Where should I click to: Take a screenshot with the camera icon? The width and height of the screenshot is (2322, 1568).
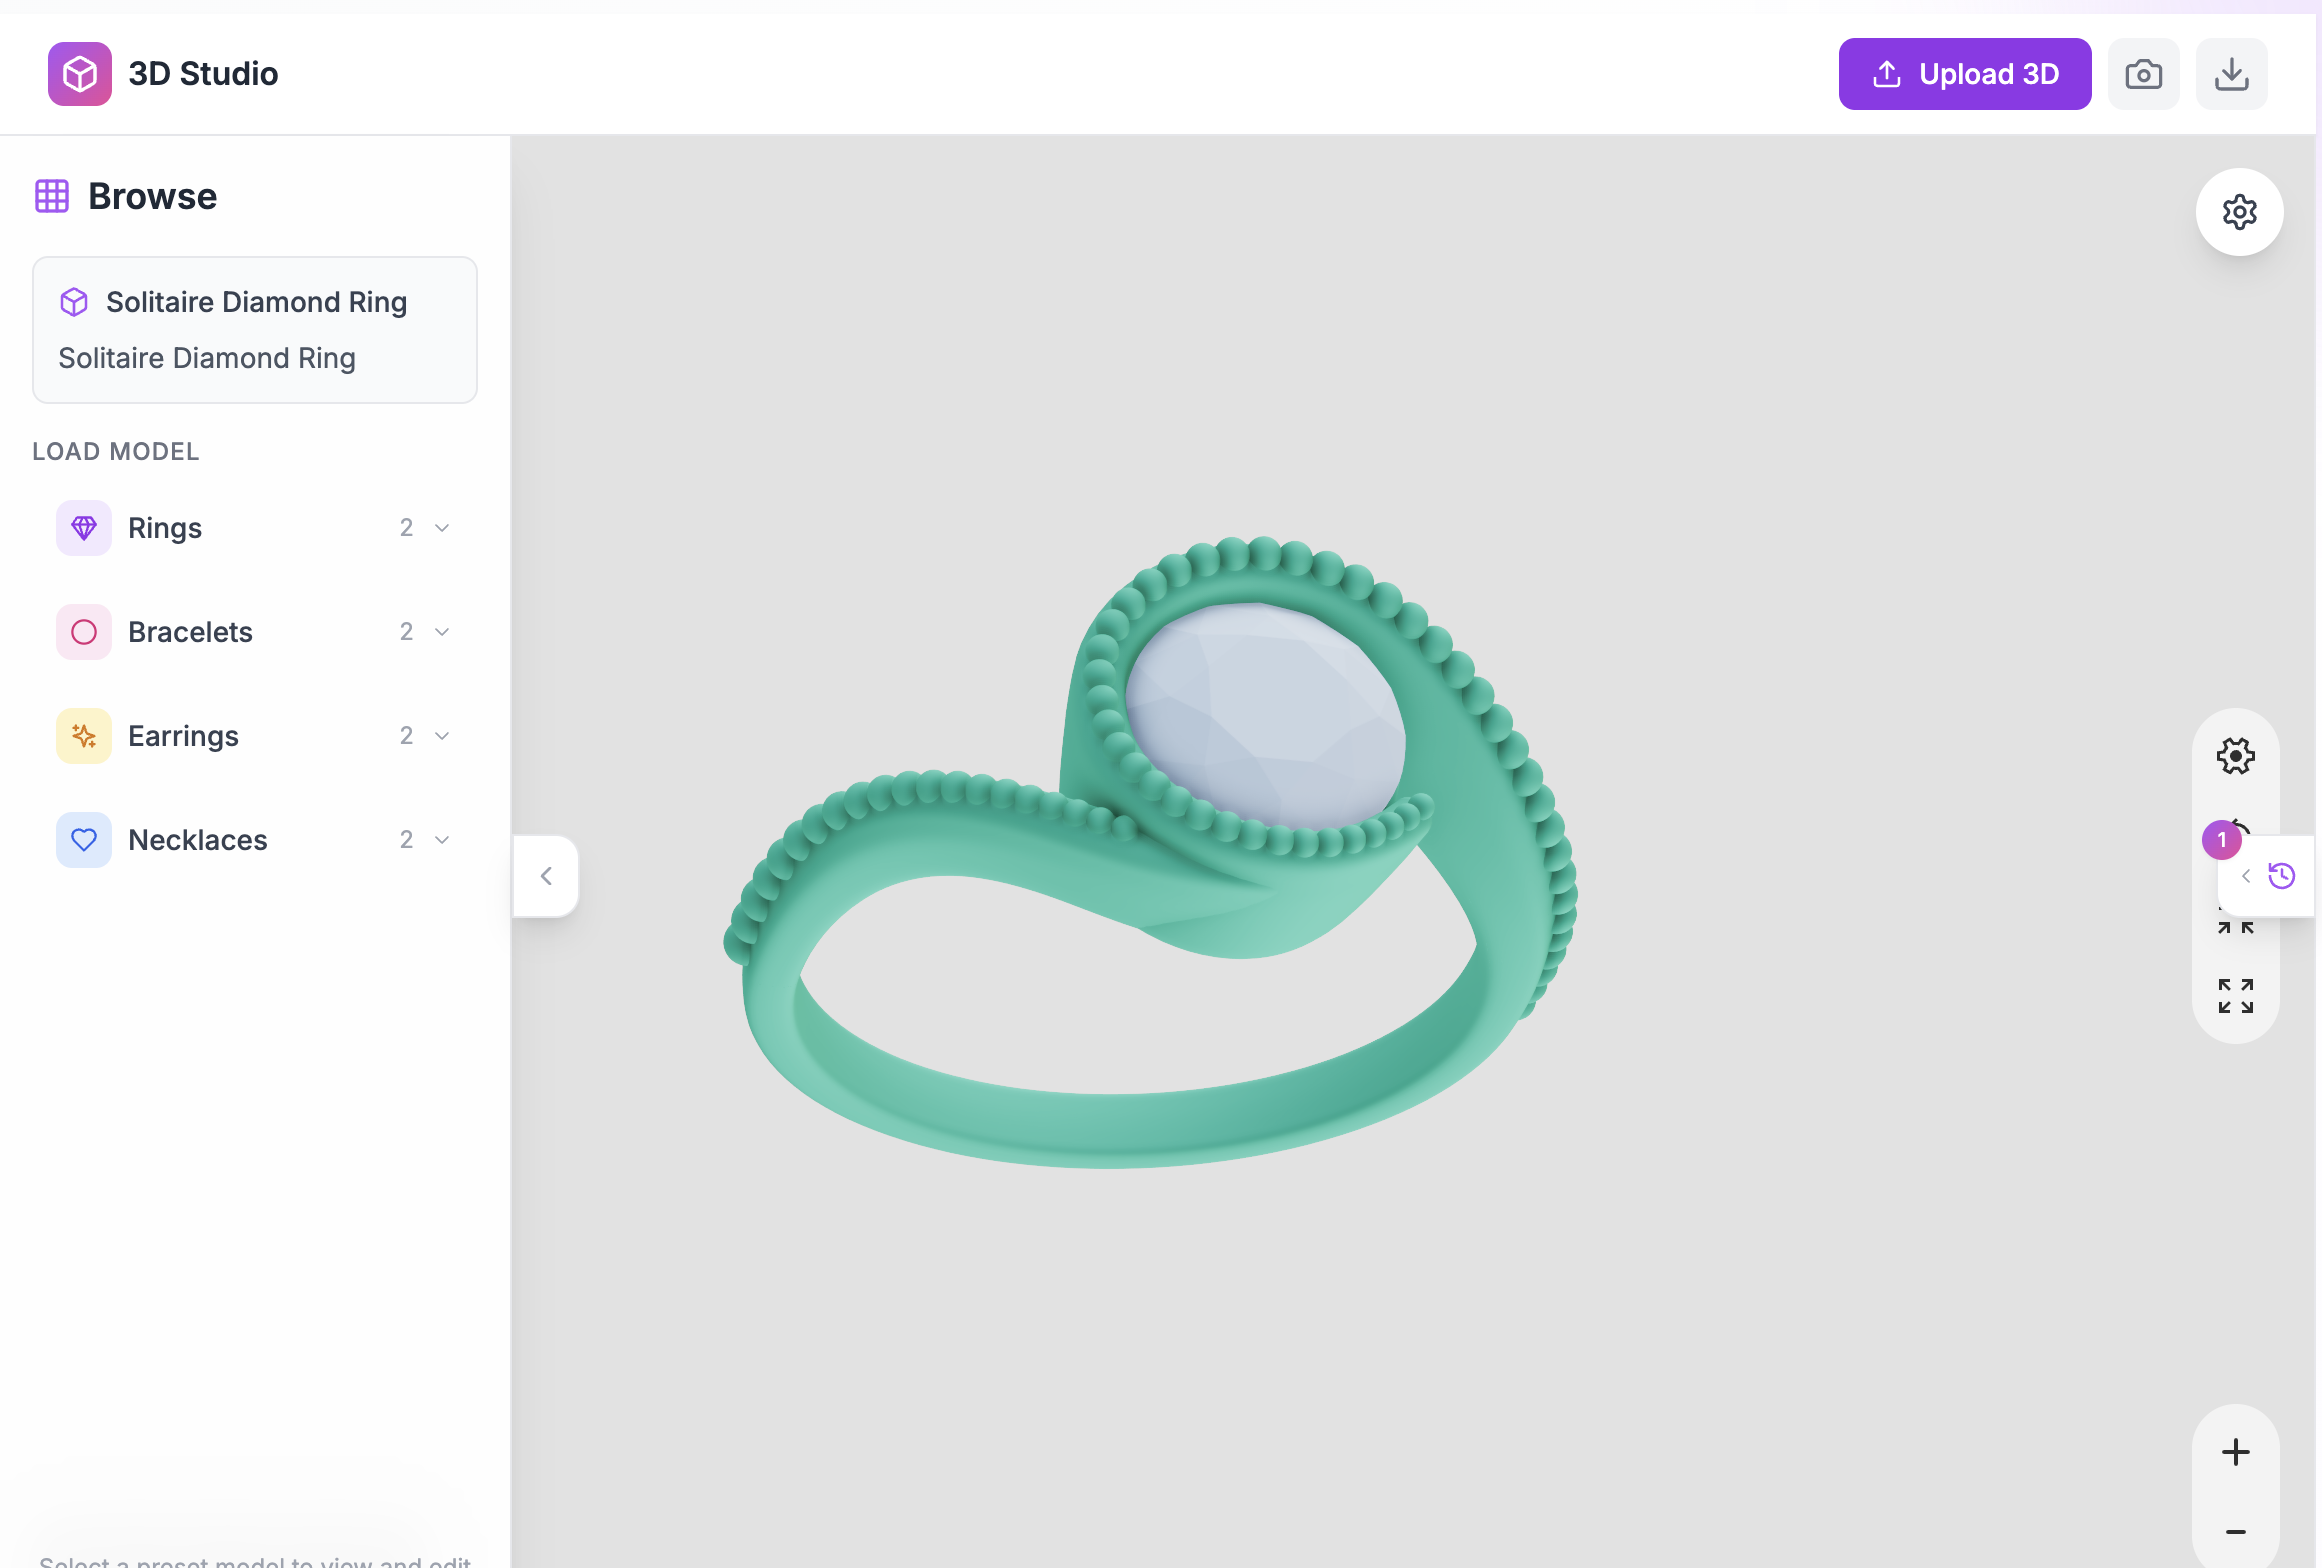point(2144,74)
